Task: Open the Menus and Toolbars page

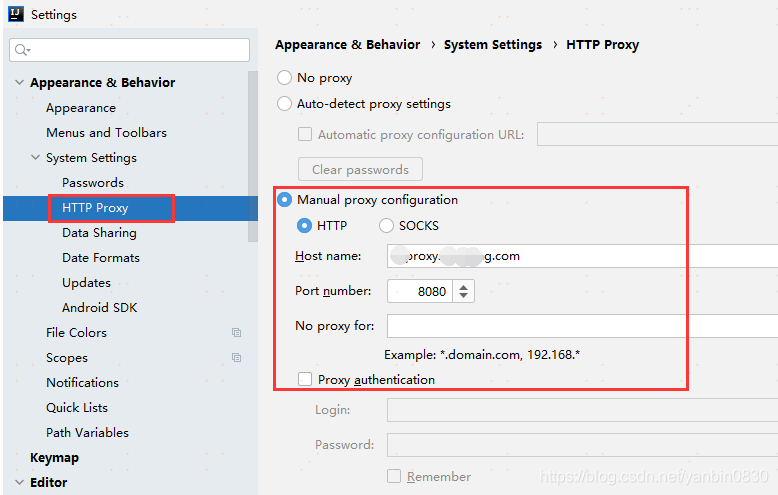Action: 106,133
